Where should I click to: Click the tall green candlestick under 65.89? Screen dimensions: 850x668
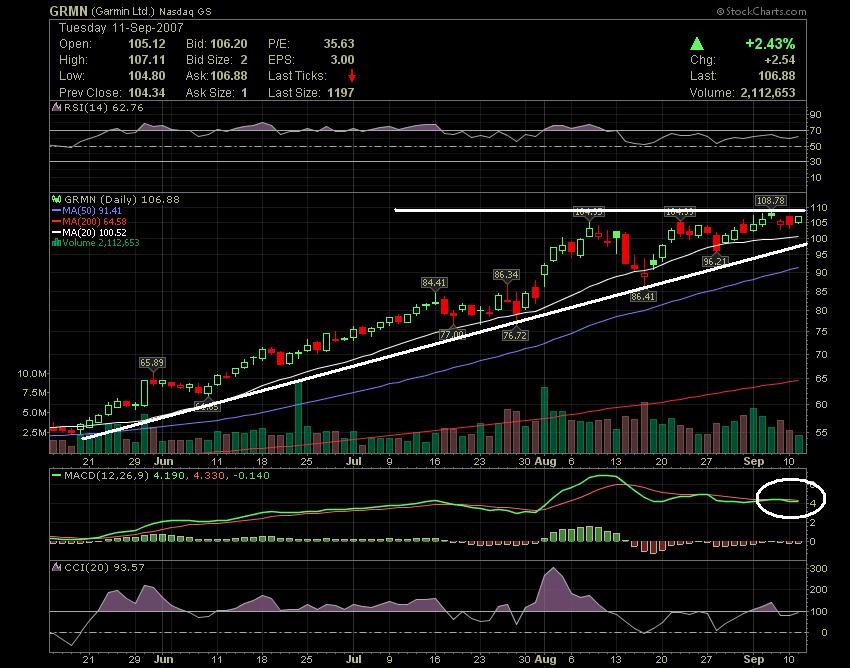coord(144,393)
